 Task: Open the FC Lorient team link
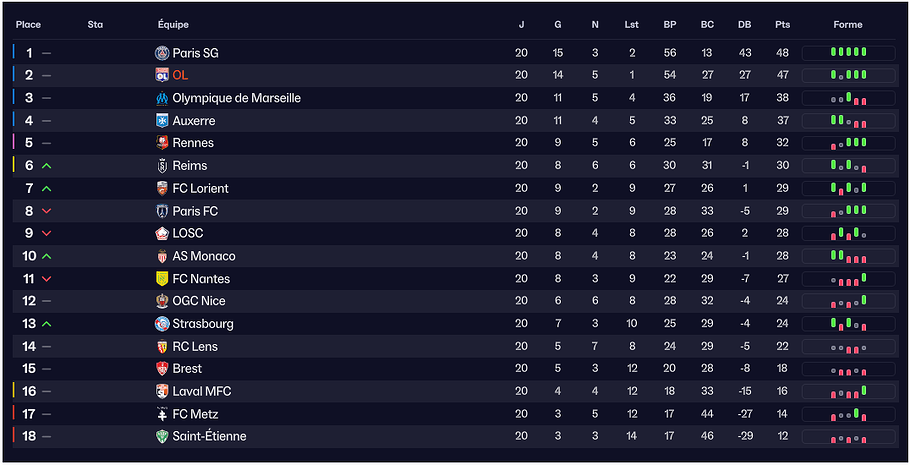(x=200, y=188)
